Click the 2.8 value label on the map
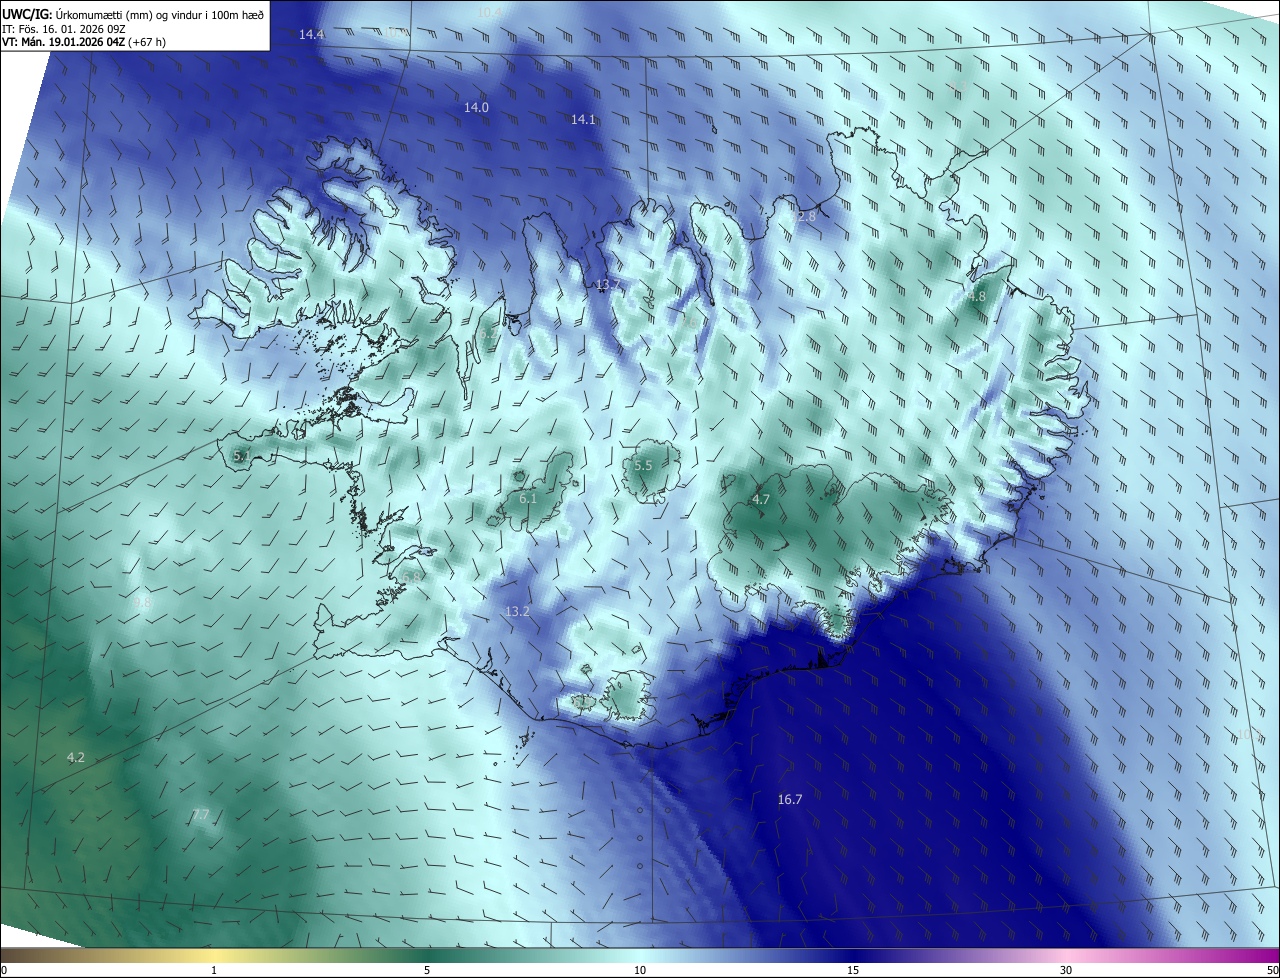Viewport: 1280px width, 978px height. [x=807, y=216]
